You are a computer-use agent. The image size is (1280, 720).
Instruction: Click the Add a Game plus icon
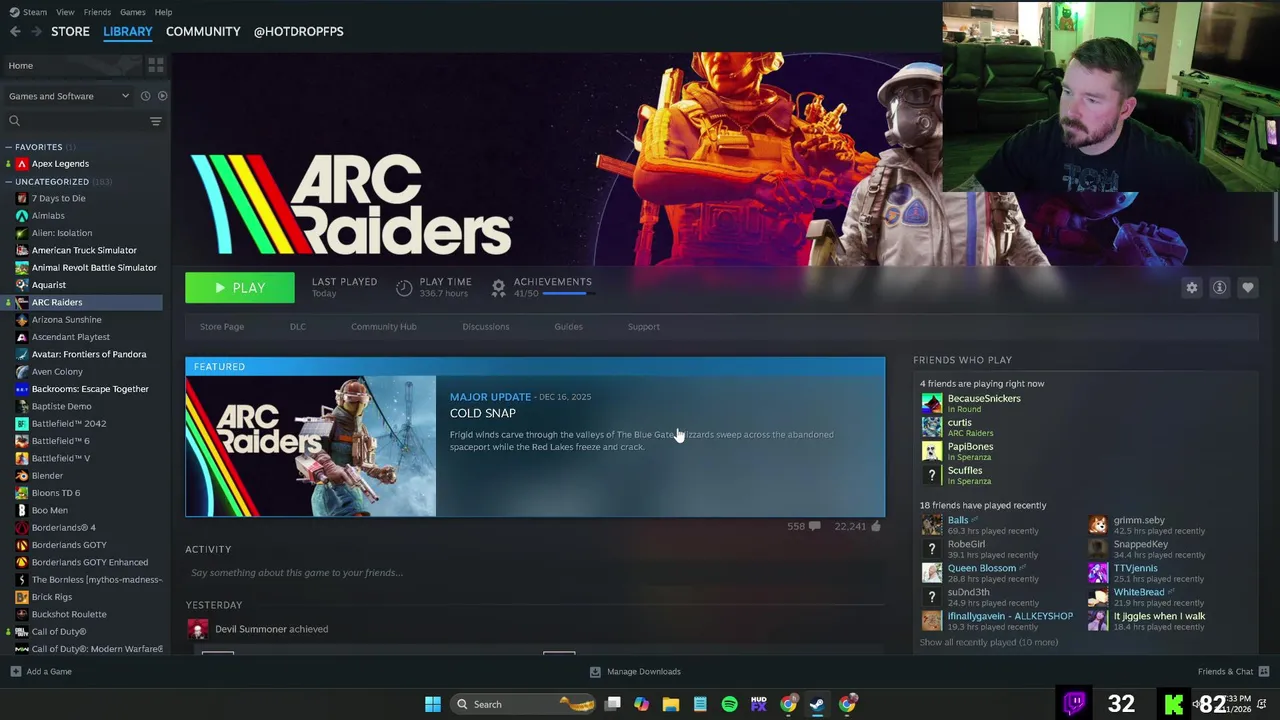[x=15, y=671]
